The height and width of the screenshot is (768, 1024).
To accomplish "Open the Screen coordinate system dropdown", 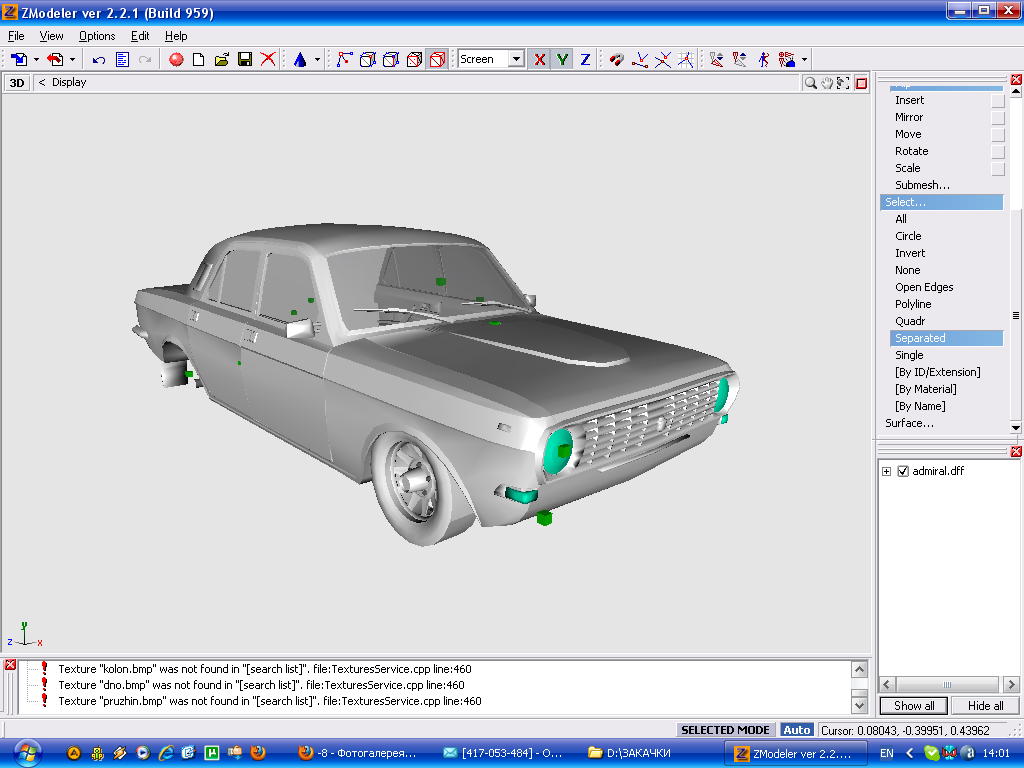I will pos(516,60).
